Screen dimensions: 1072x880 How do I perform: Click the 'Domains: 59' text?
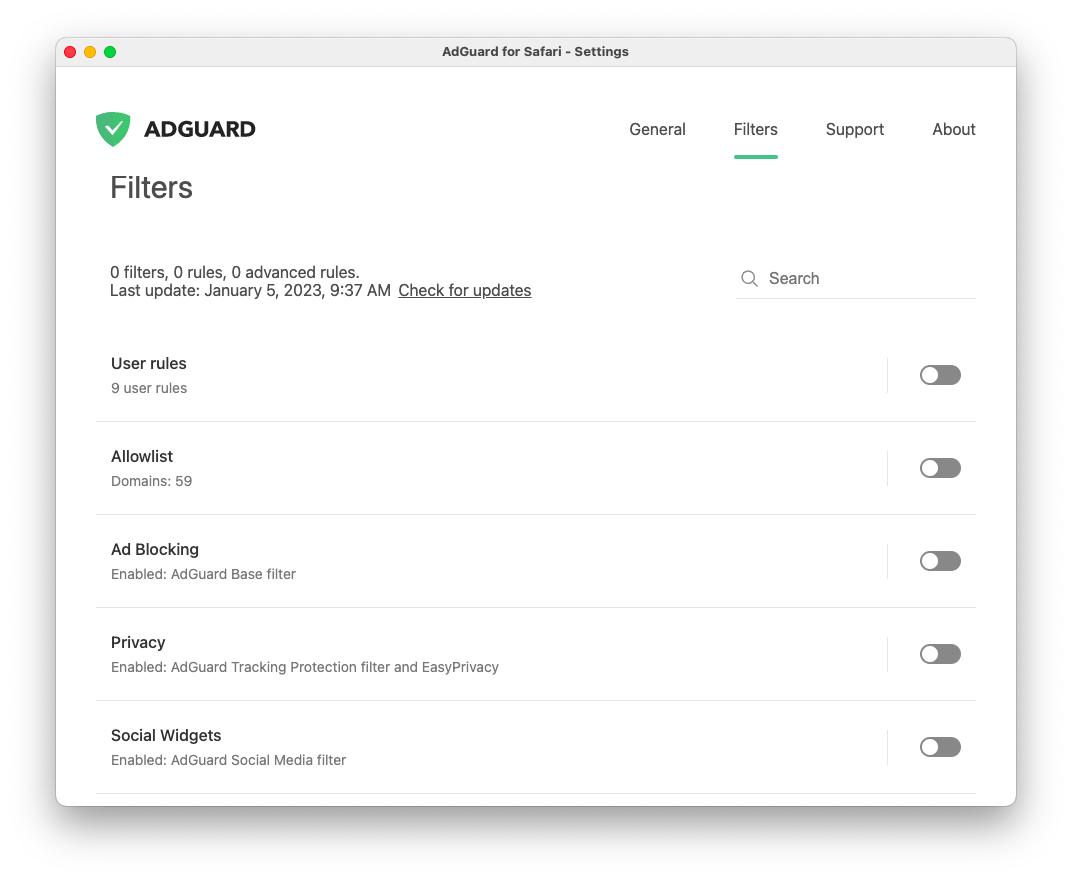click(x=152, y=481)
